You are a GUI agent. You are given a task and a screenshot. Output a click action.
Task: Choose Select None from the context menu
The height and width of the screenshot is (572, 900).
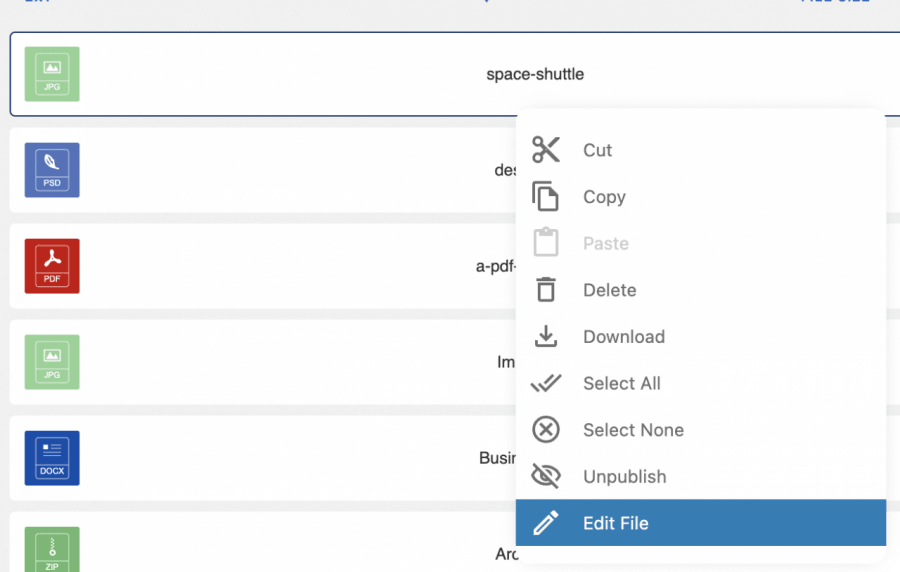(x=633, y=430)
